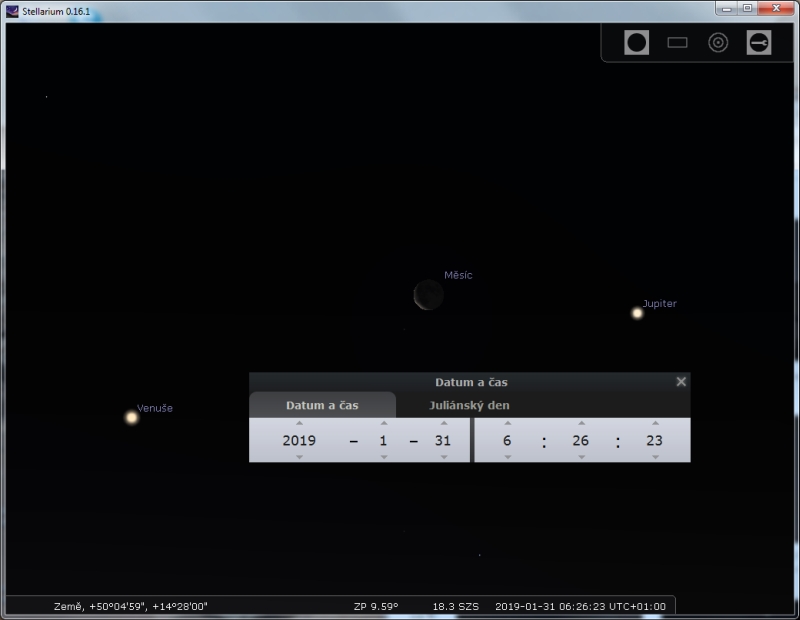The height and width of the screenshot is (620, 800).
Task: Switch to the Juliánský den tab
Action: (x=469, y=405)
